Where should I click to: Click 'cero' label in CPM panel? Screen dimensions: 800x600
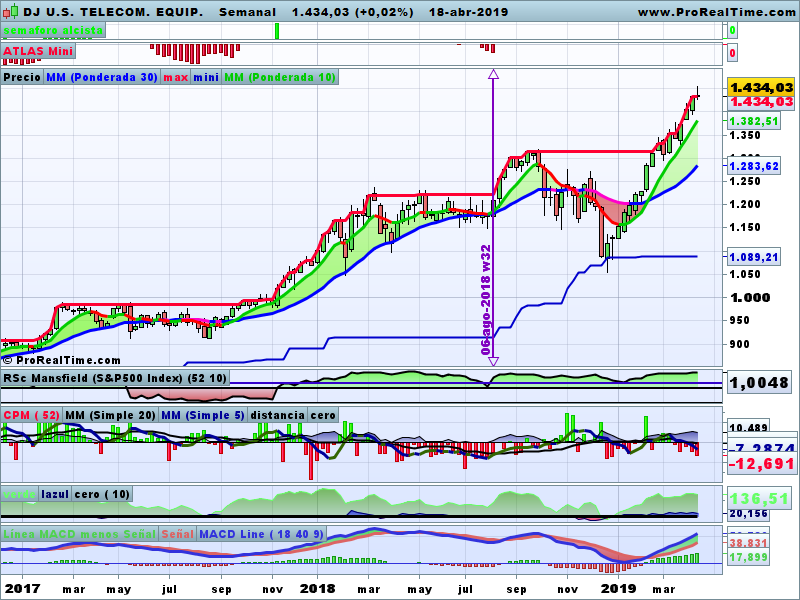tap(323, 415)
